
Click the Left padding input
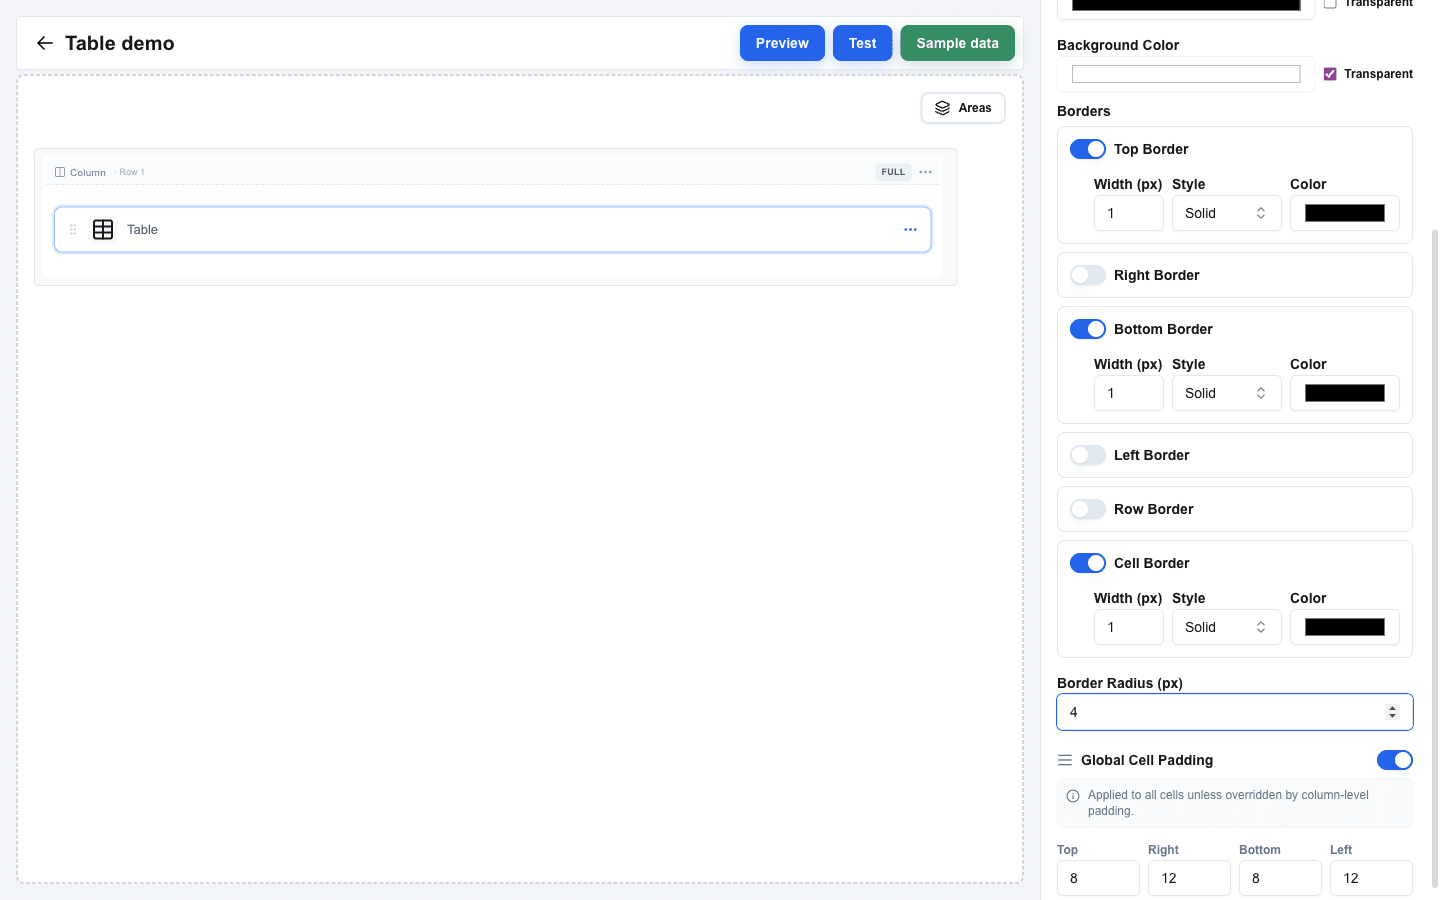point(1371,878)
